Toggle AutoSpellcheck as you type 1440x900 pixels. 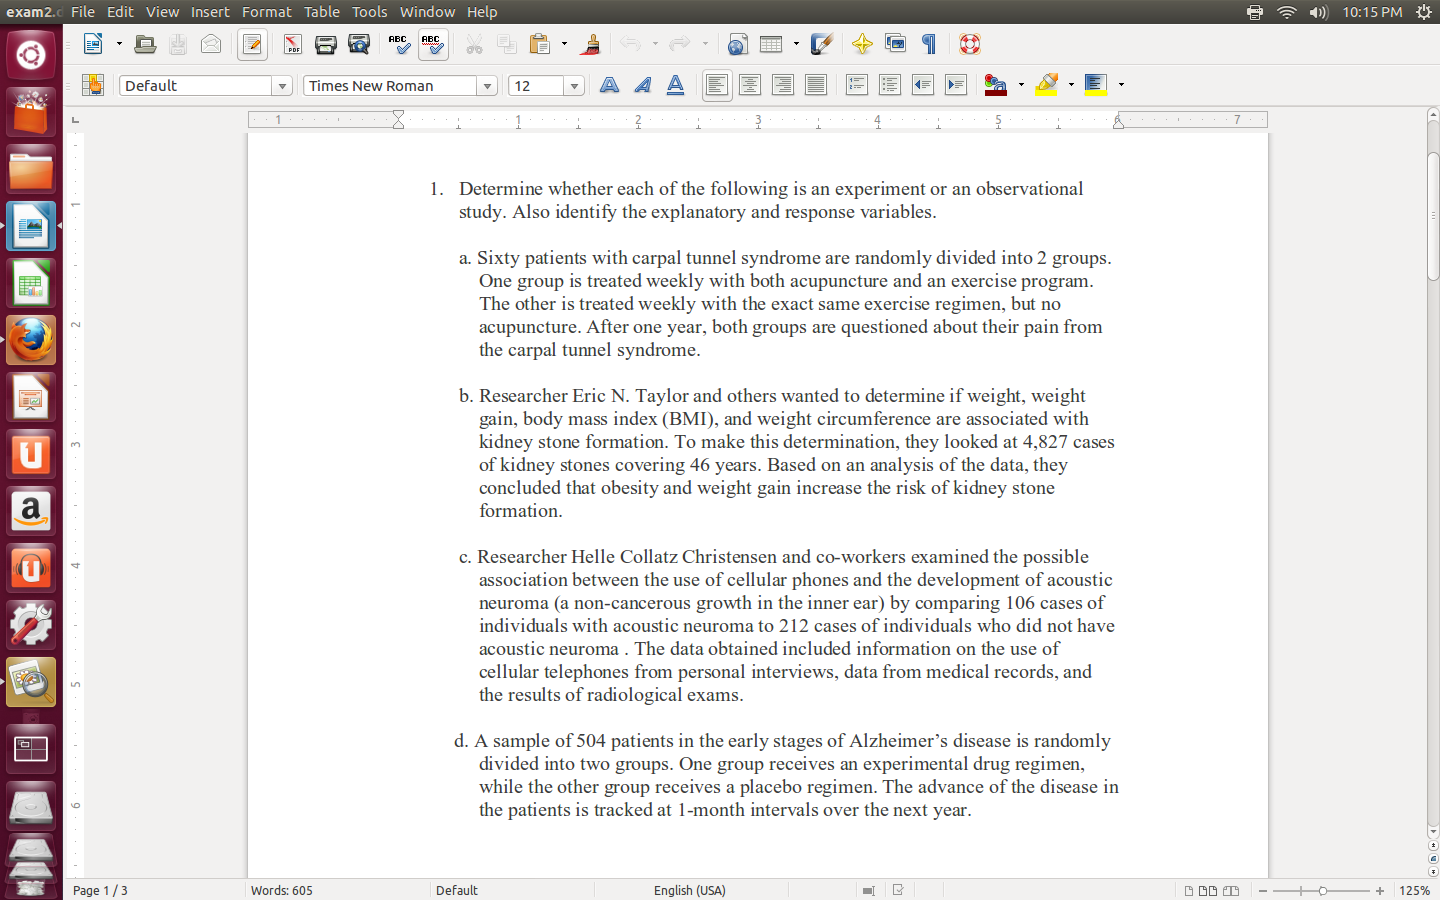point(433,44)
